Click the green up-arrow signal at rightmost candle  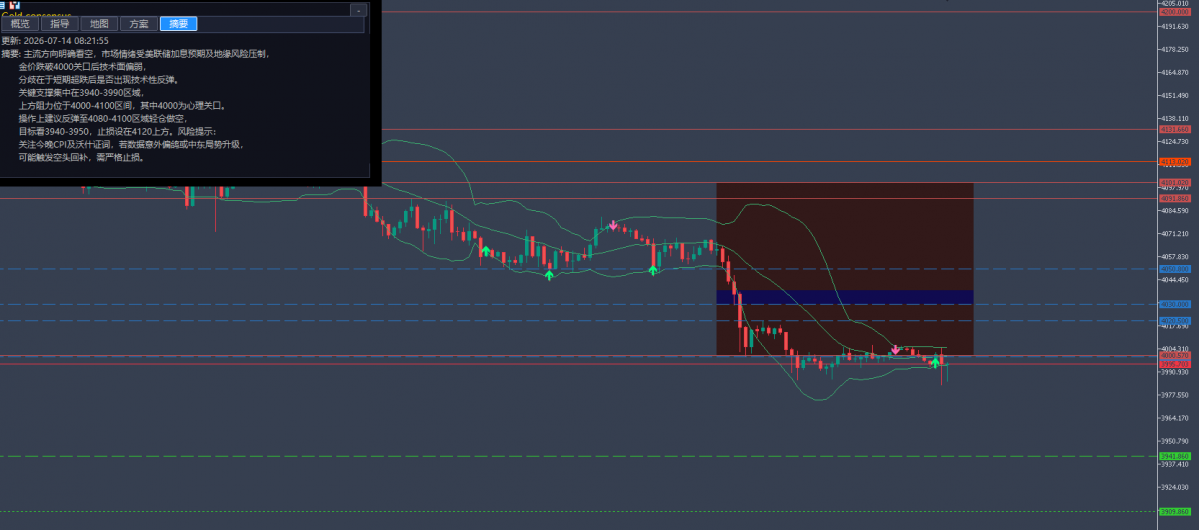tap(934, 363)
